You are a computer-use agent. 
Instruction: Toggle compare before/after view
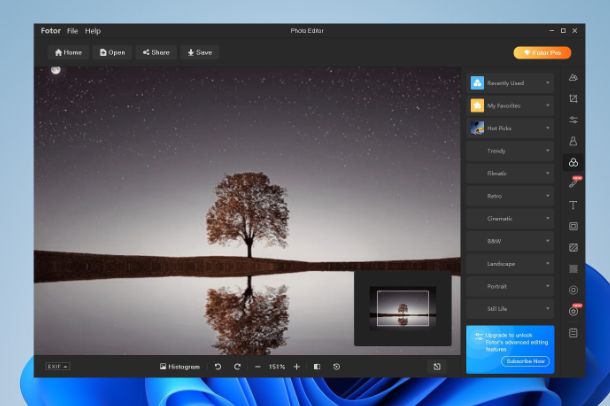point(317,367)
